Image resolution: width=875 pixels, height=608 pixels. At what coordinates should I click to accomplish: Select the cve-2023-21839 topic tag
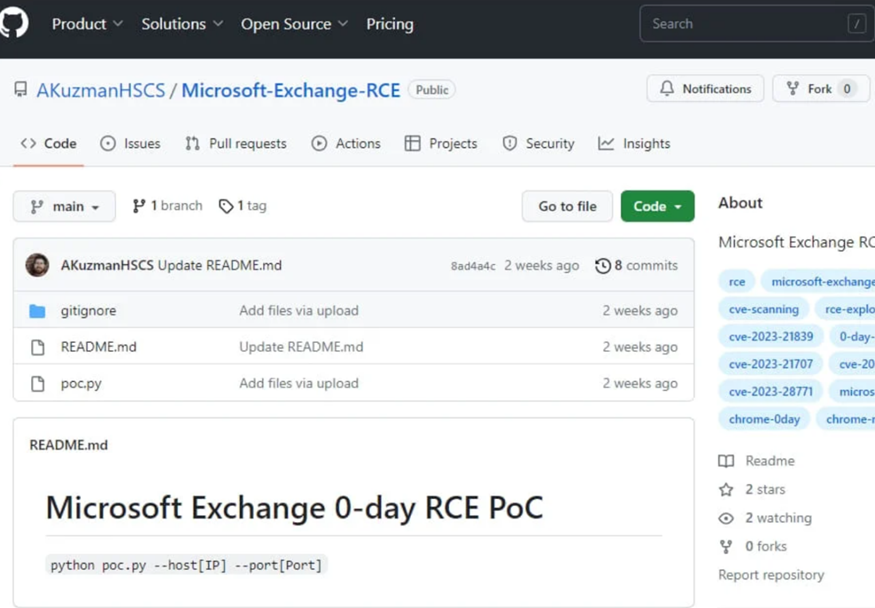coord(771,337)
